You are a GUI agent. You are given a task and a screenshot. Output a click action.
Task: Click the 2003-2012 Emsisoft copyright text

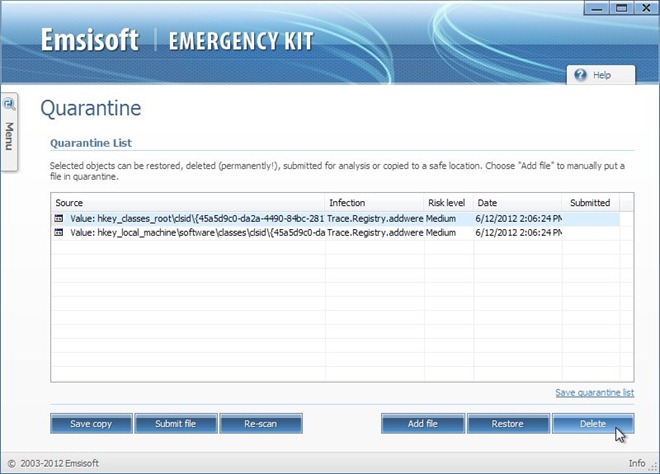click(x=53, y=463)
